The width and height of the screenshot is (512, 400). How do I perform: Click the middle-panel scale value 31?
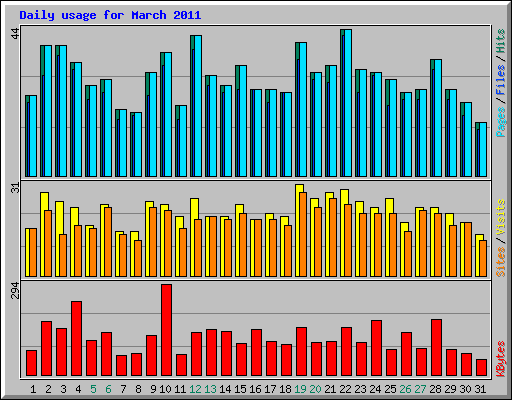tap(16, 188)
